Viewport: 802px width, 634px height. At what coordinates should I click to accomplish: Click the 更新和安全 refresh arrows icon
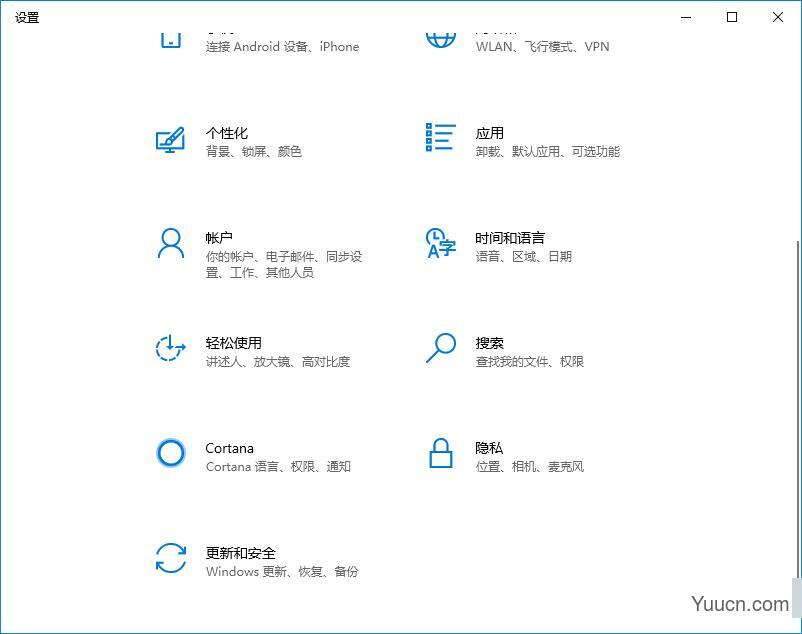coord(171,558)
